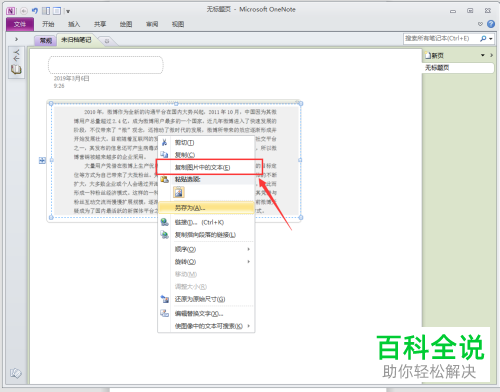Switch to the 审阅 ribbon tab
500x392 pixels.
(152, 24)
